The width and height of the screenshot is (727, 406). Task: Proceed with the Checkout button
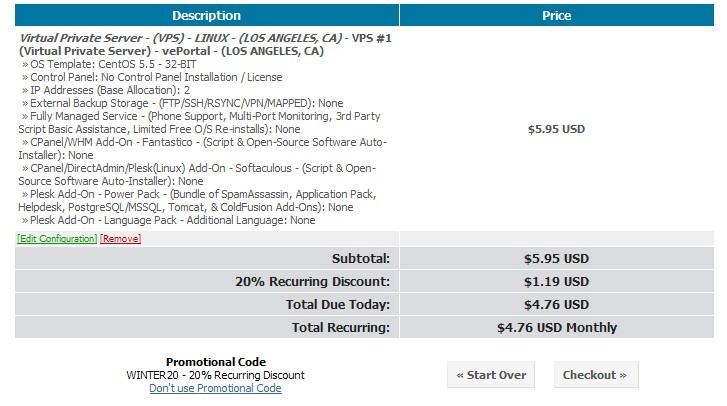point(596,375)
